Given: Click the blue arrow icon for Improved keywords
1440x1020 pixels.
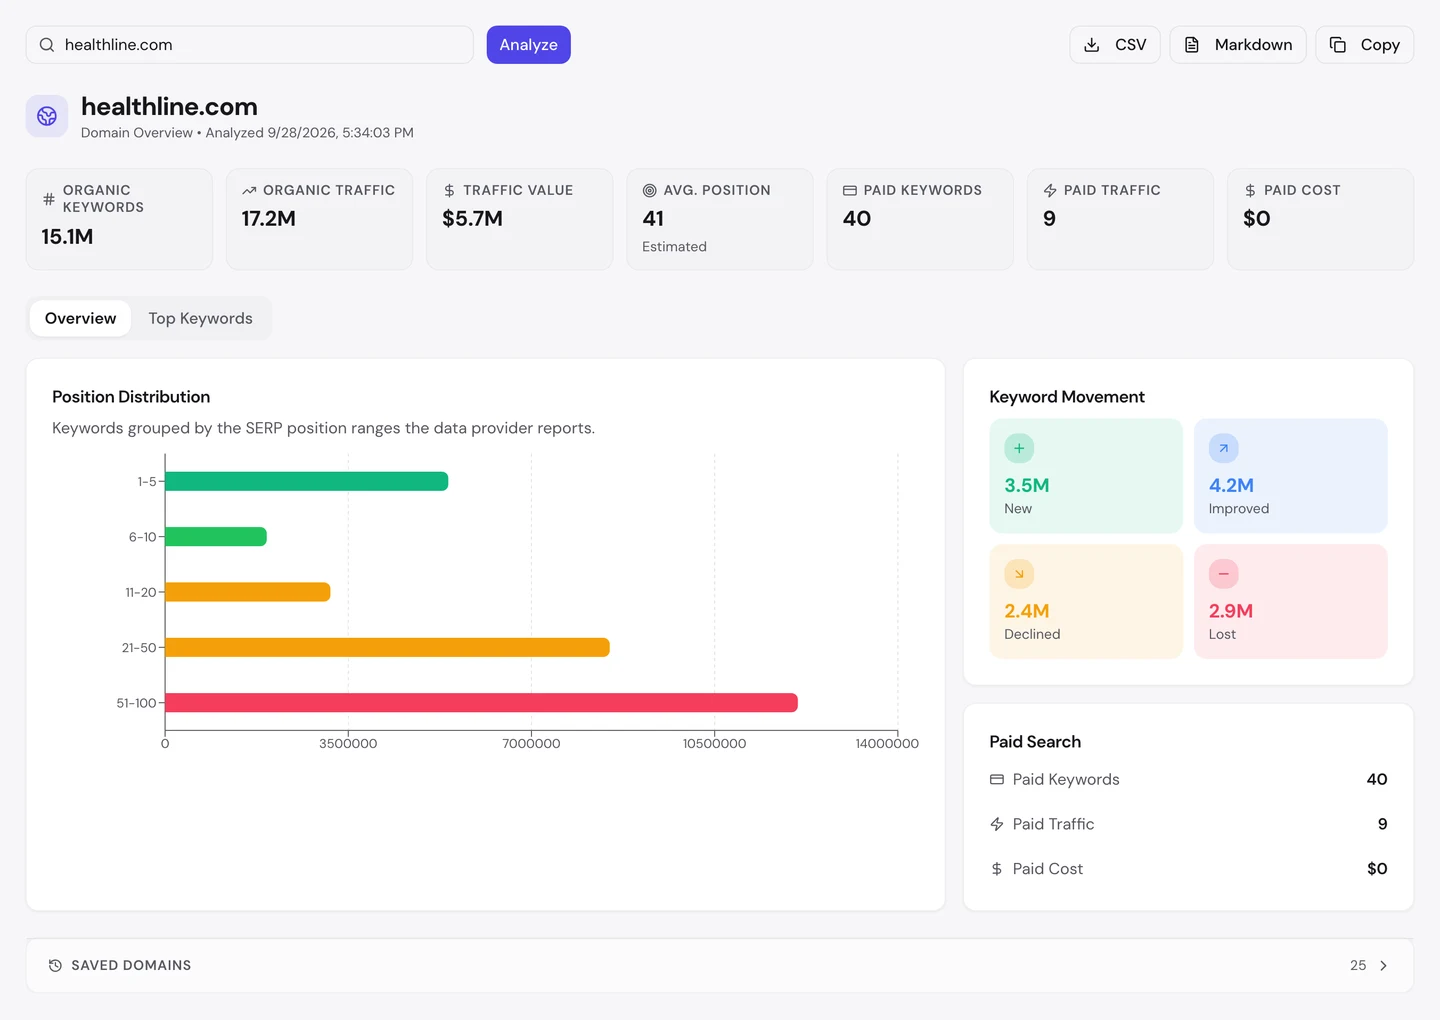Looking at the screenshot, I should (x=1223, y=448).
